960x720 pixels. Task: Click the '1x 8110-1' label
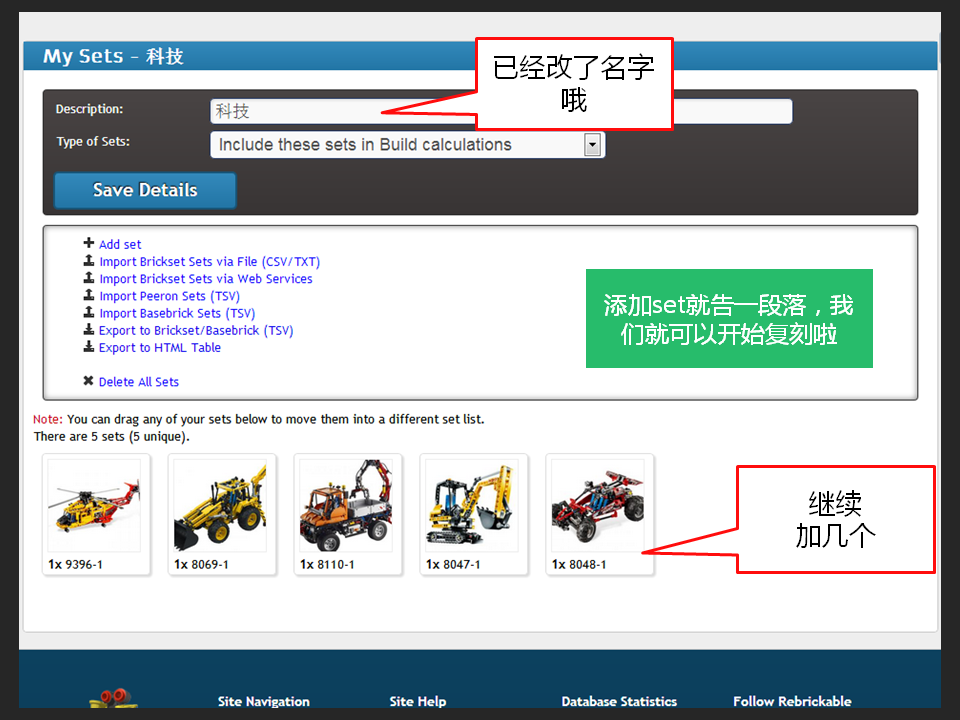point(327,564)
